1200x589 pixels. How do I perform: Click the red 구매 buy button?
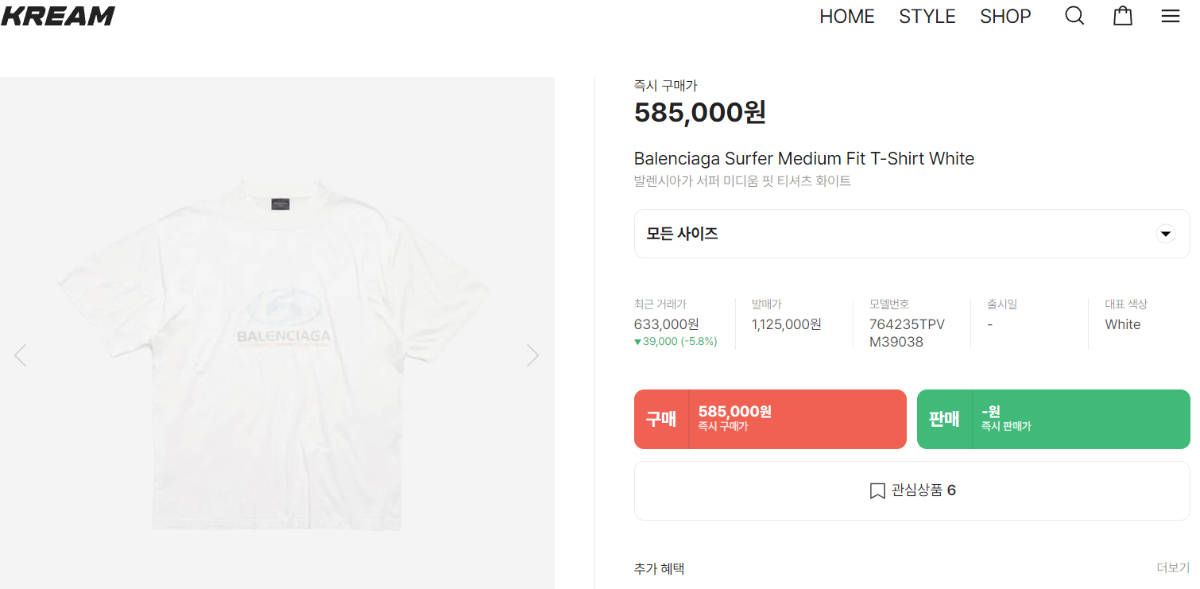(770, 419)
